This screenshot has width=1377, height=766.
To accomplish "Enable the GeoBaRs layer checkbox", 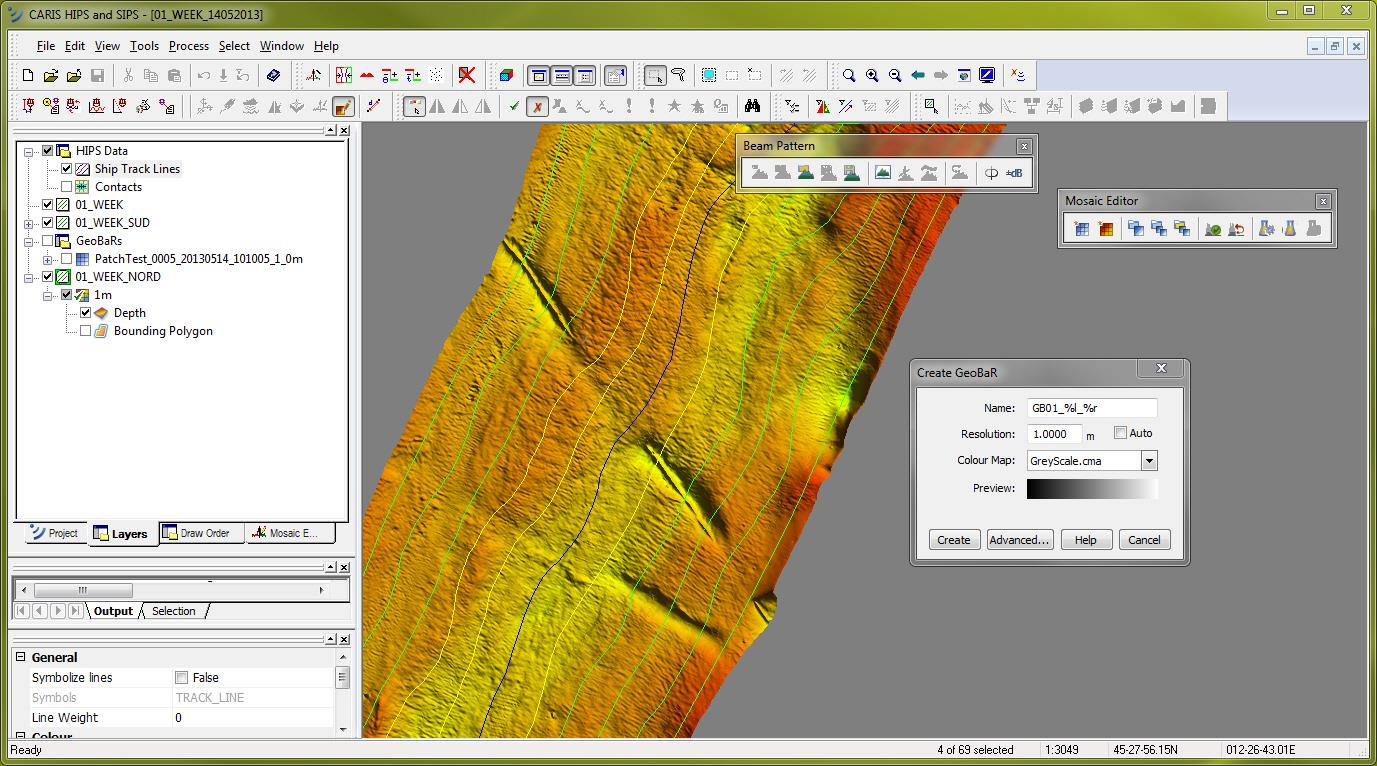I will 47,241.
